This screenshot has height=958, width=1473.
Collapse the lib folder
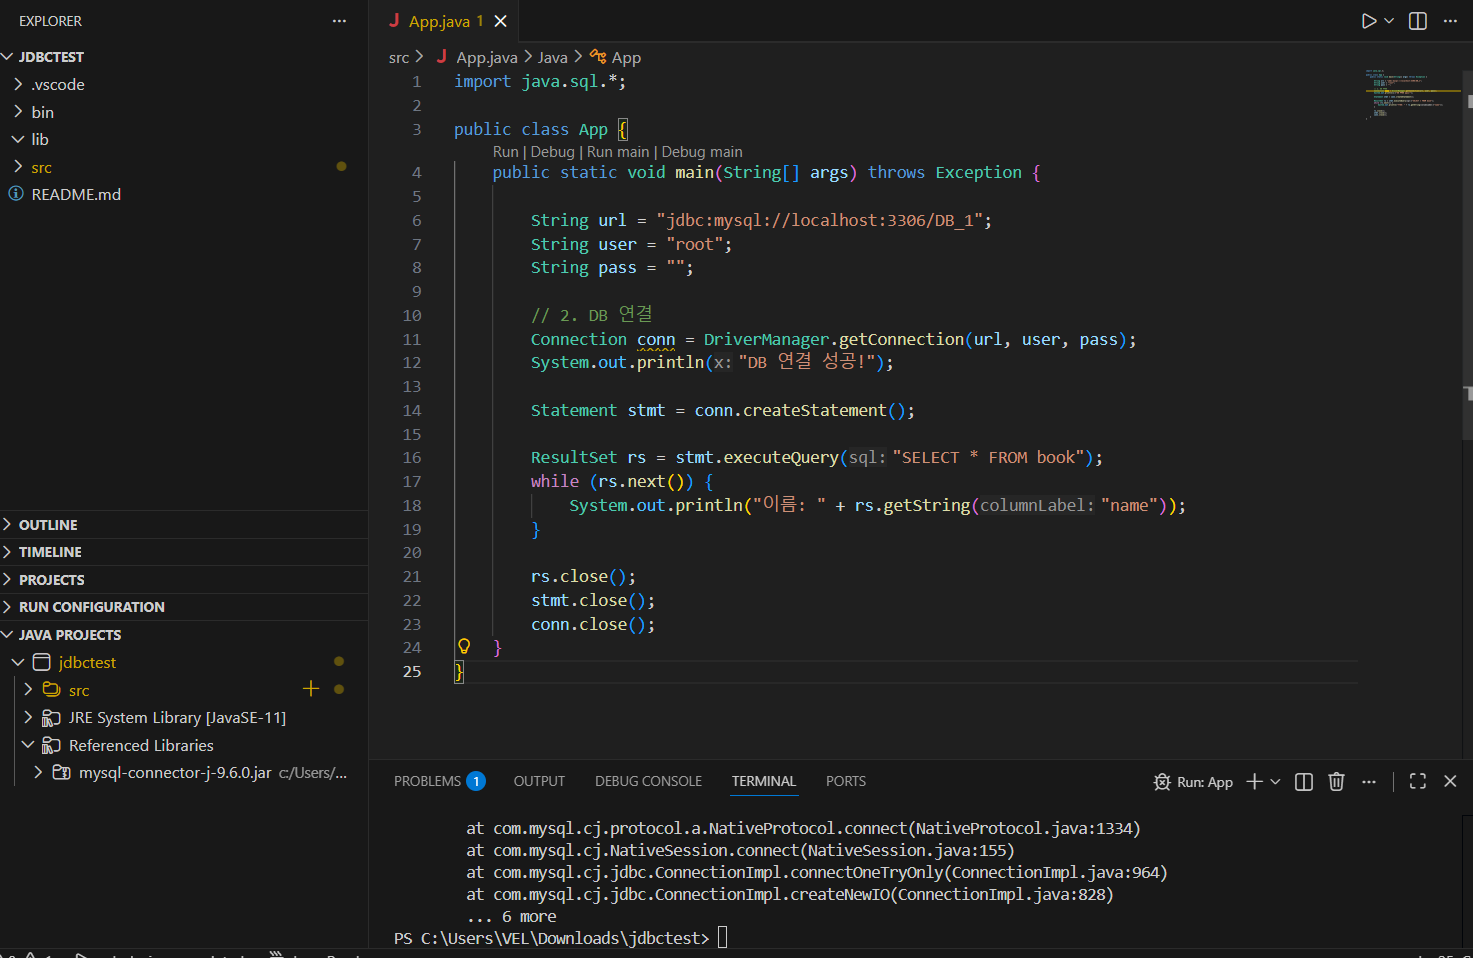(18, 139)
